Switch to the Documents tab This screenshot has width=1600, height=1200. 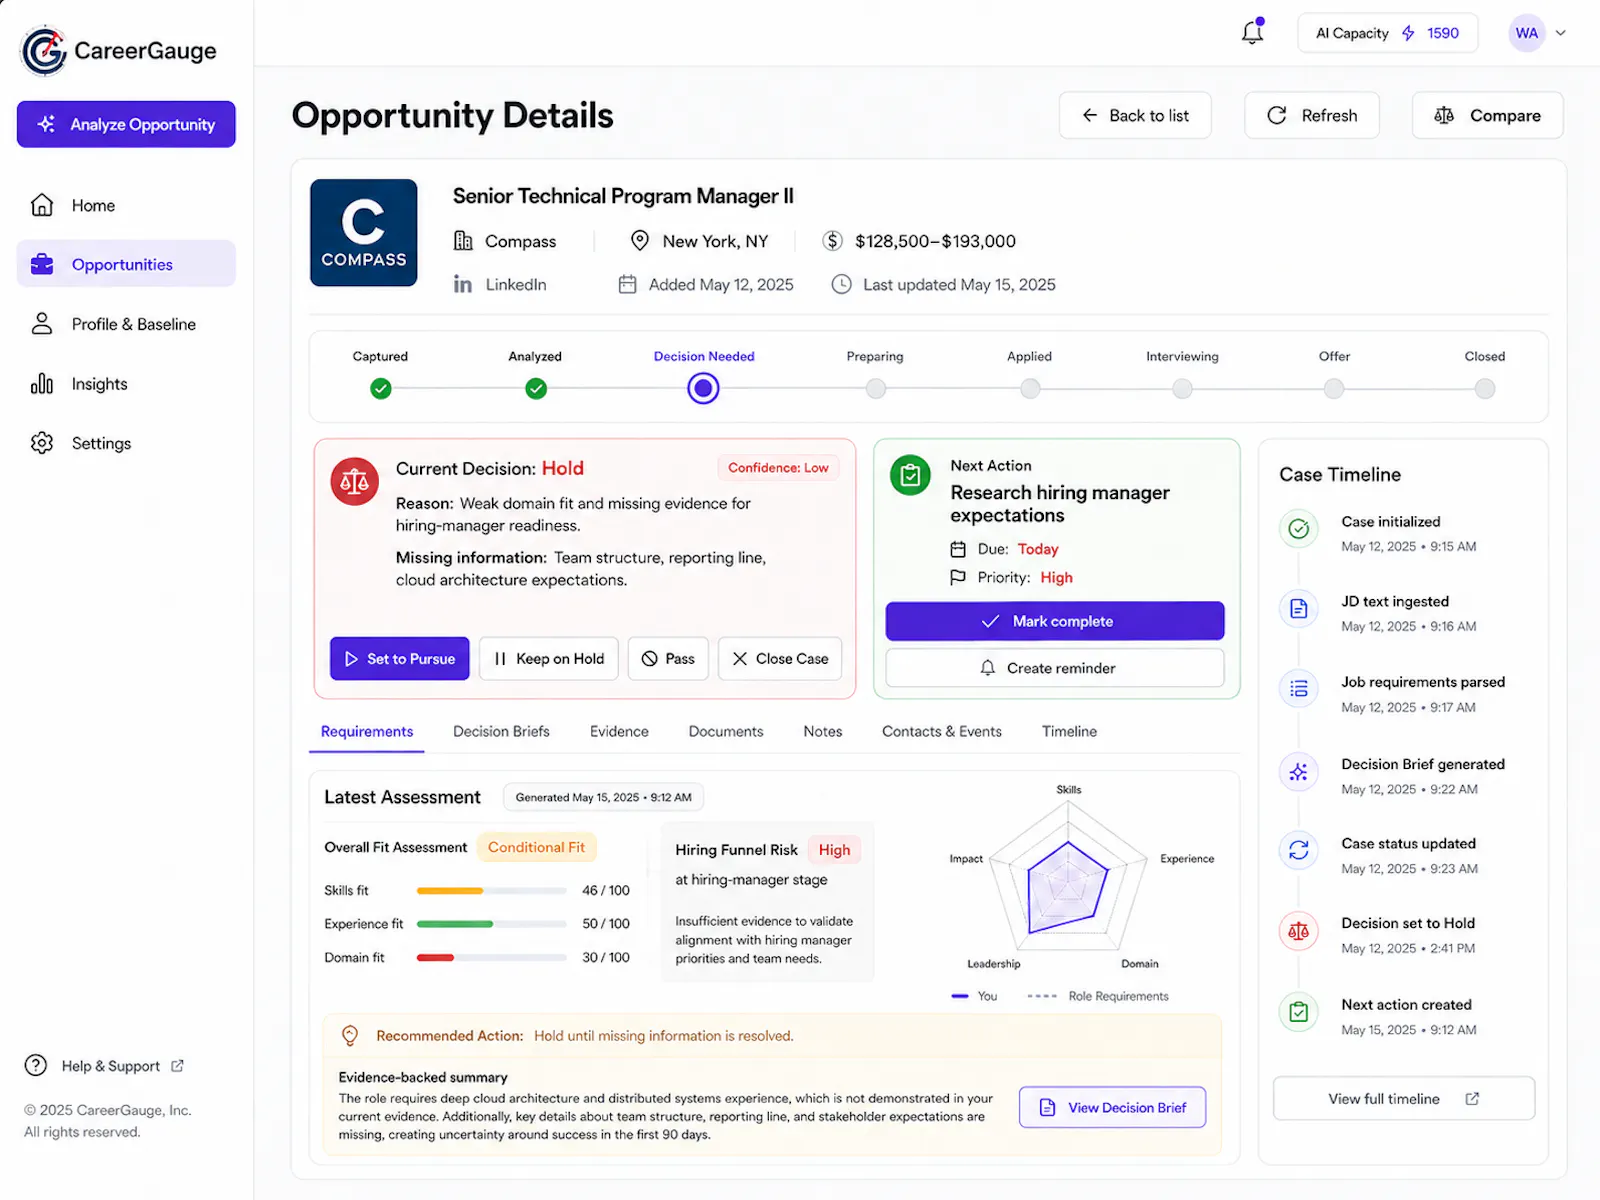726,732
